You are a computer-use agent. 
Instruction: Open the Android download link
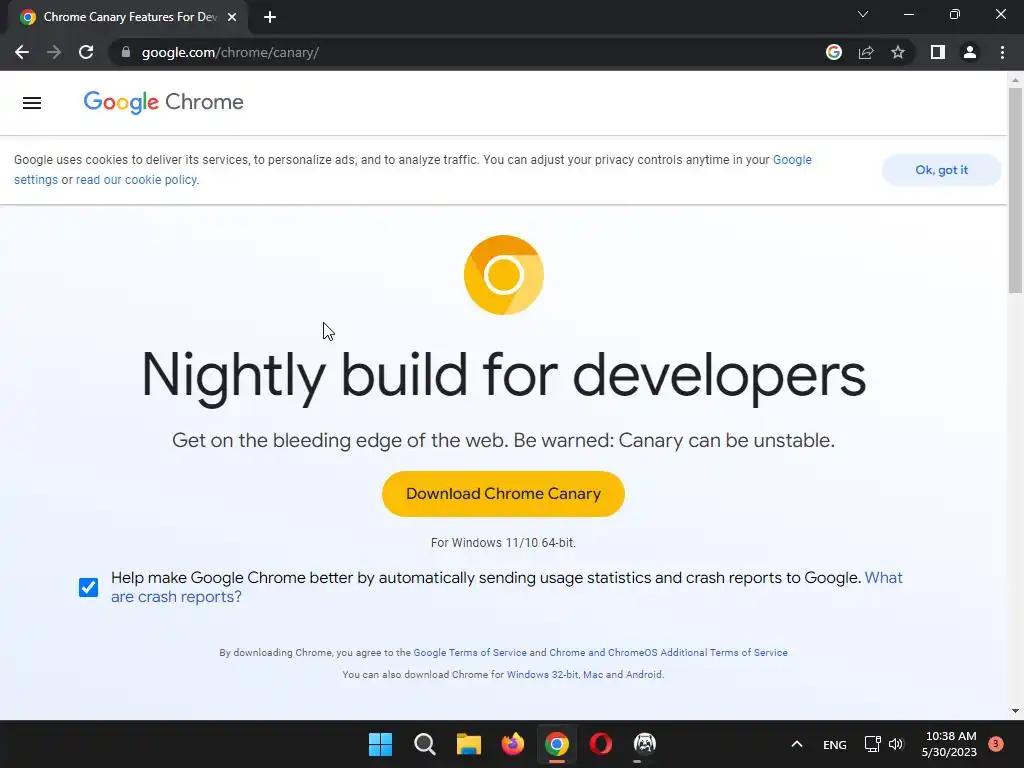tap(643, 675)
